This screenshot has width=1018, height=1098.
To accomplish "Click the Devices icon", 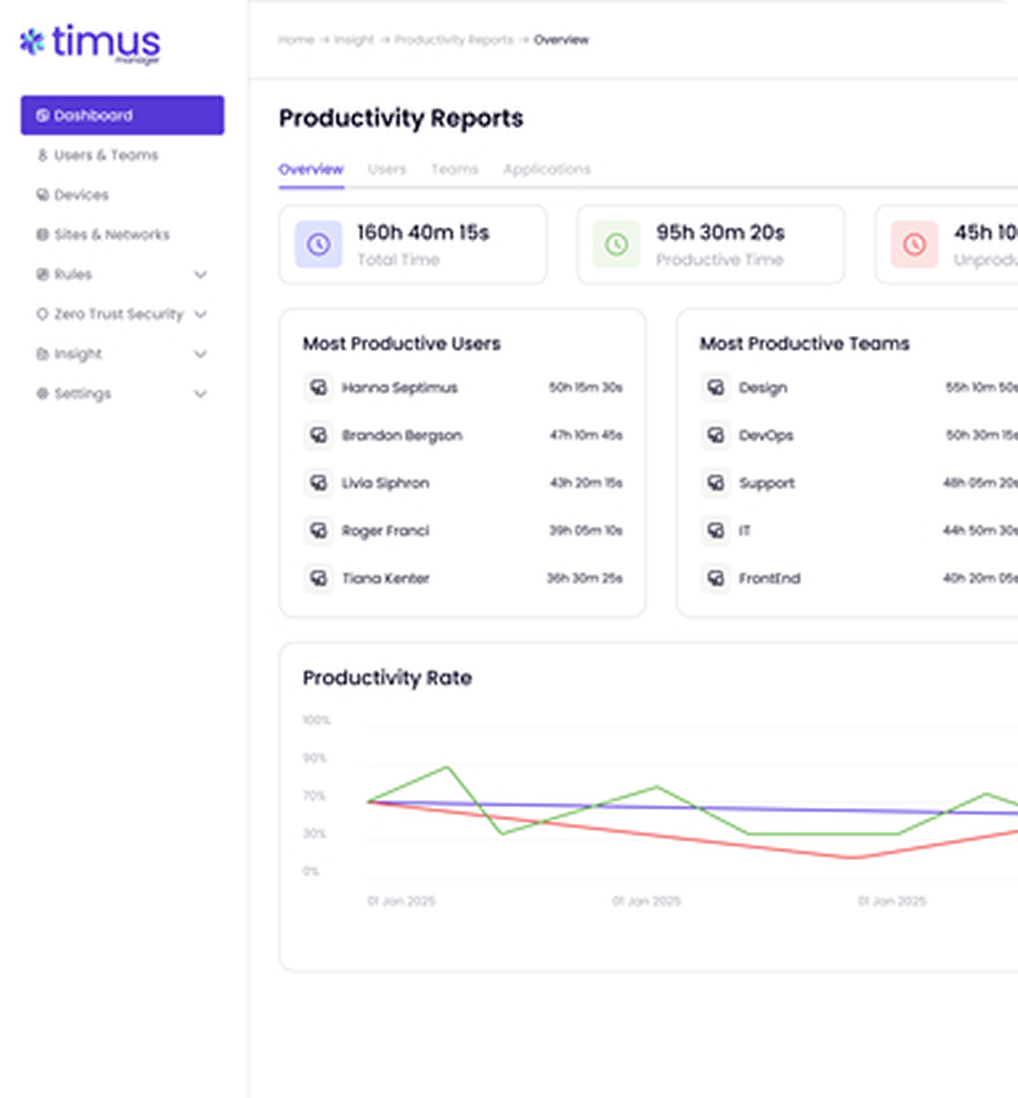I will 43,195.
